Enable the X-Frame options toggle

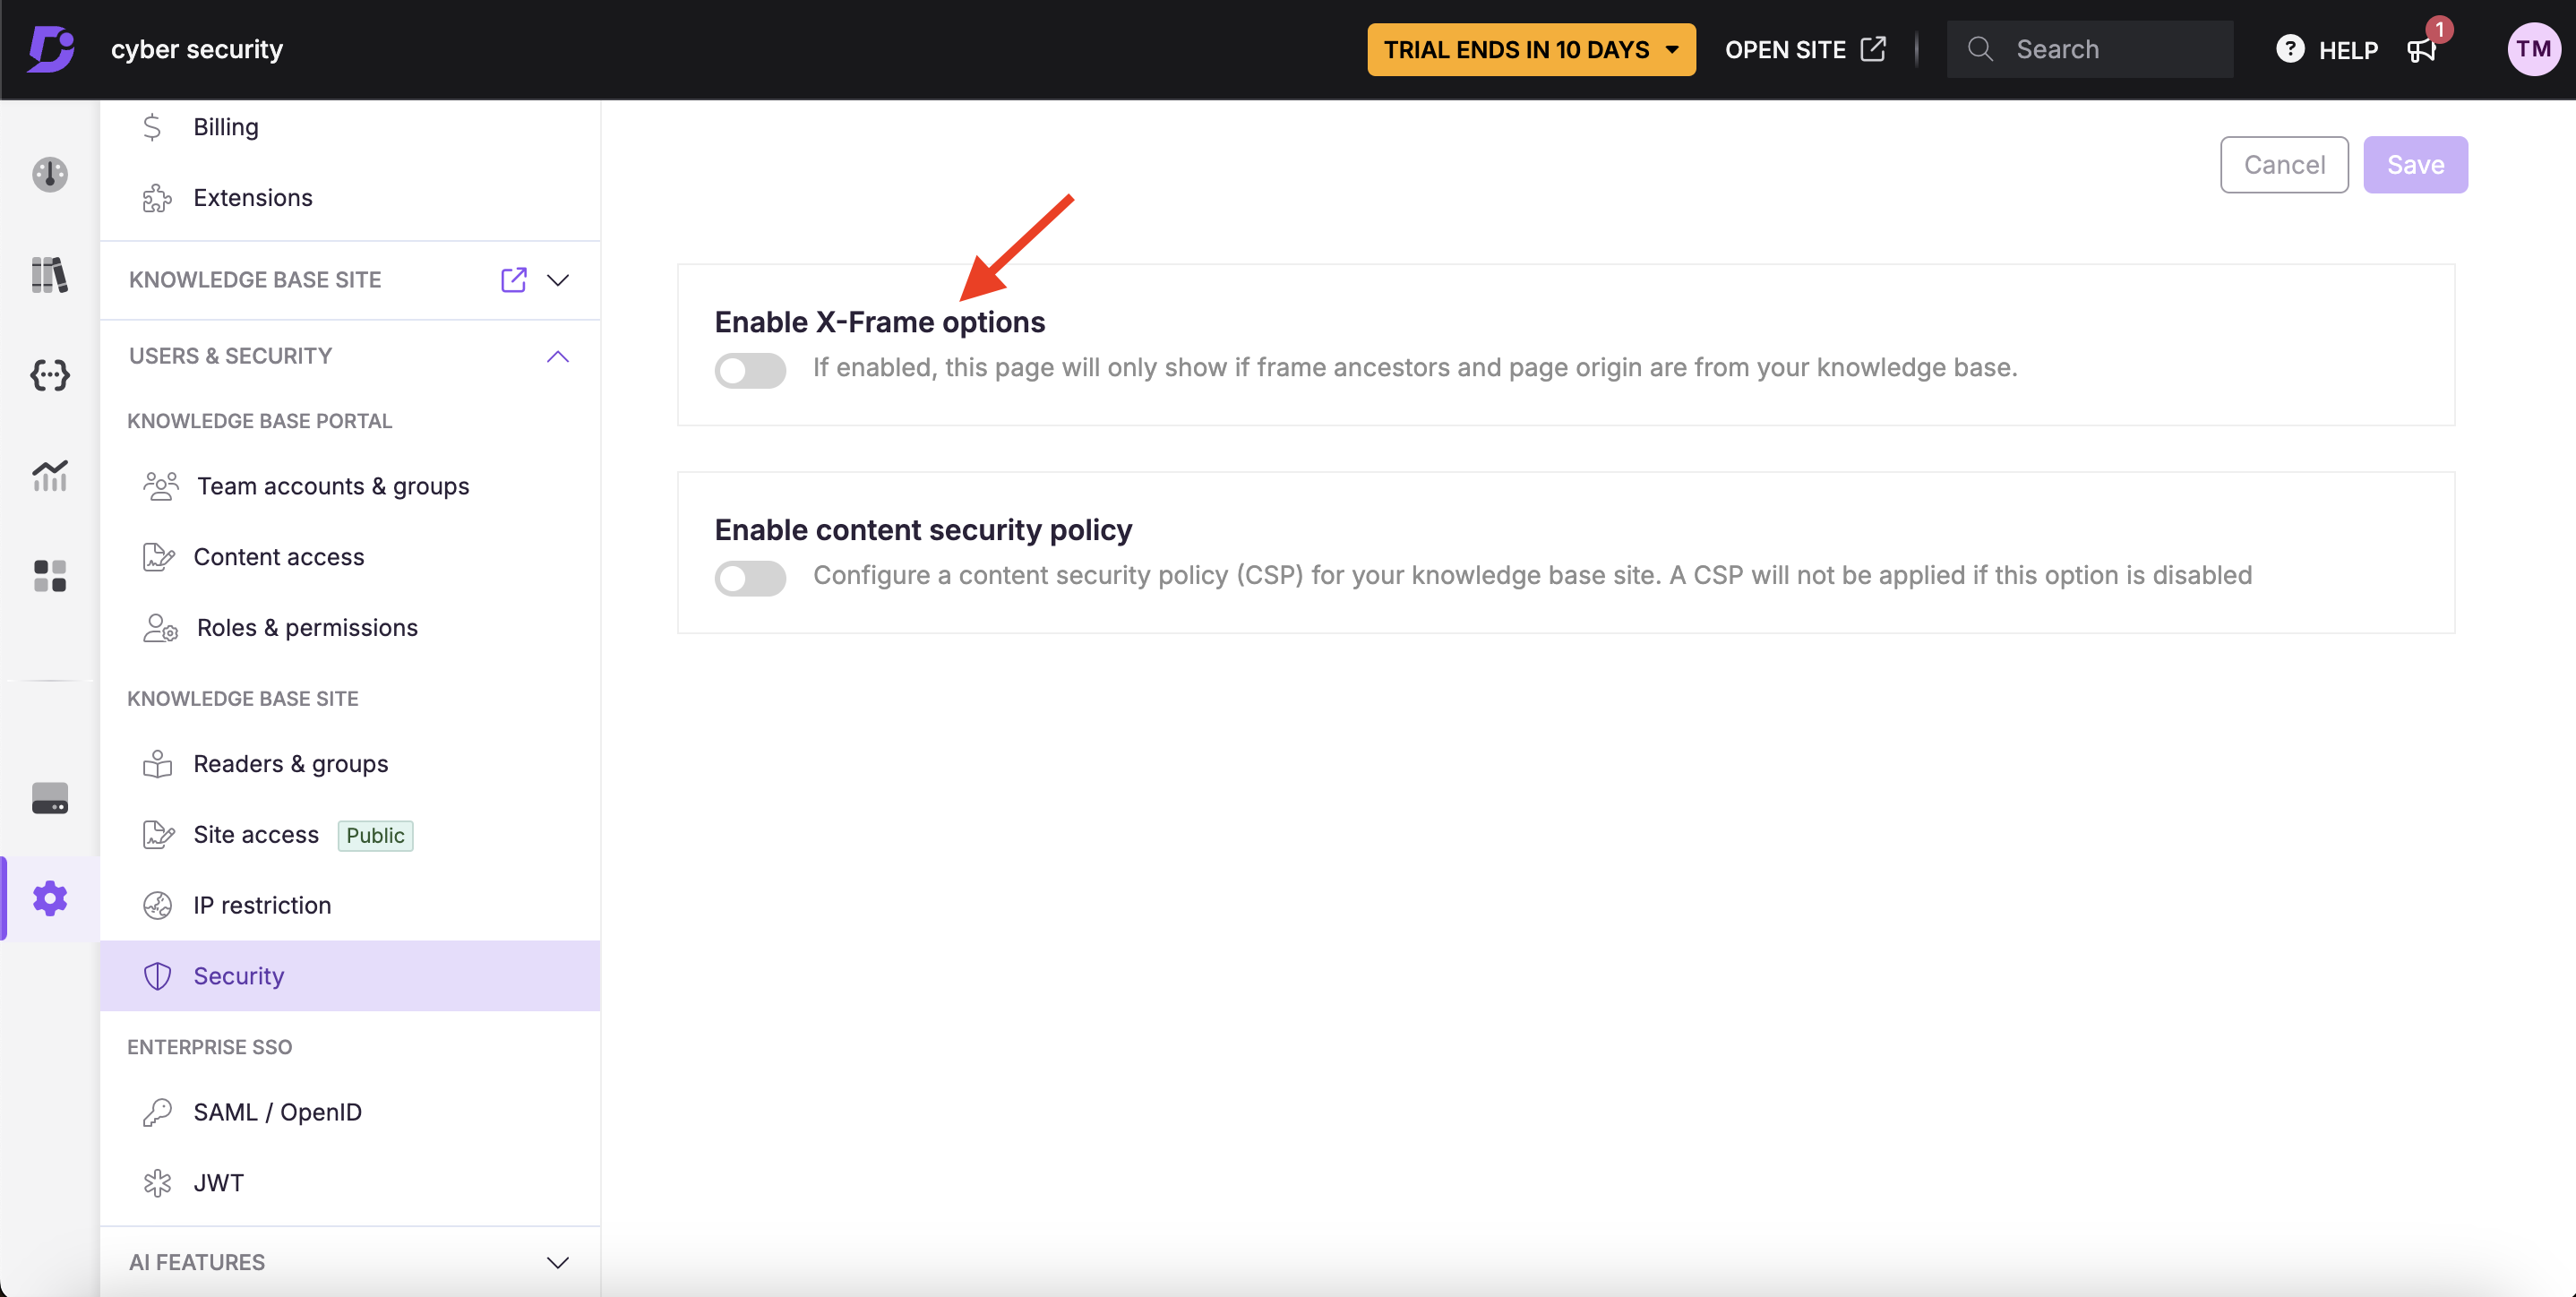750,370
